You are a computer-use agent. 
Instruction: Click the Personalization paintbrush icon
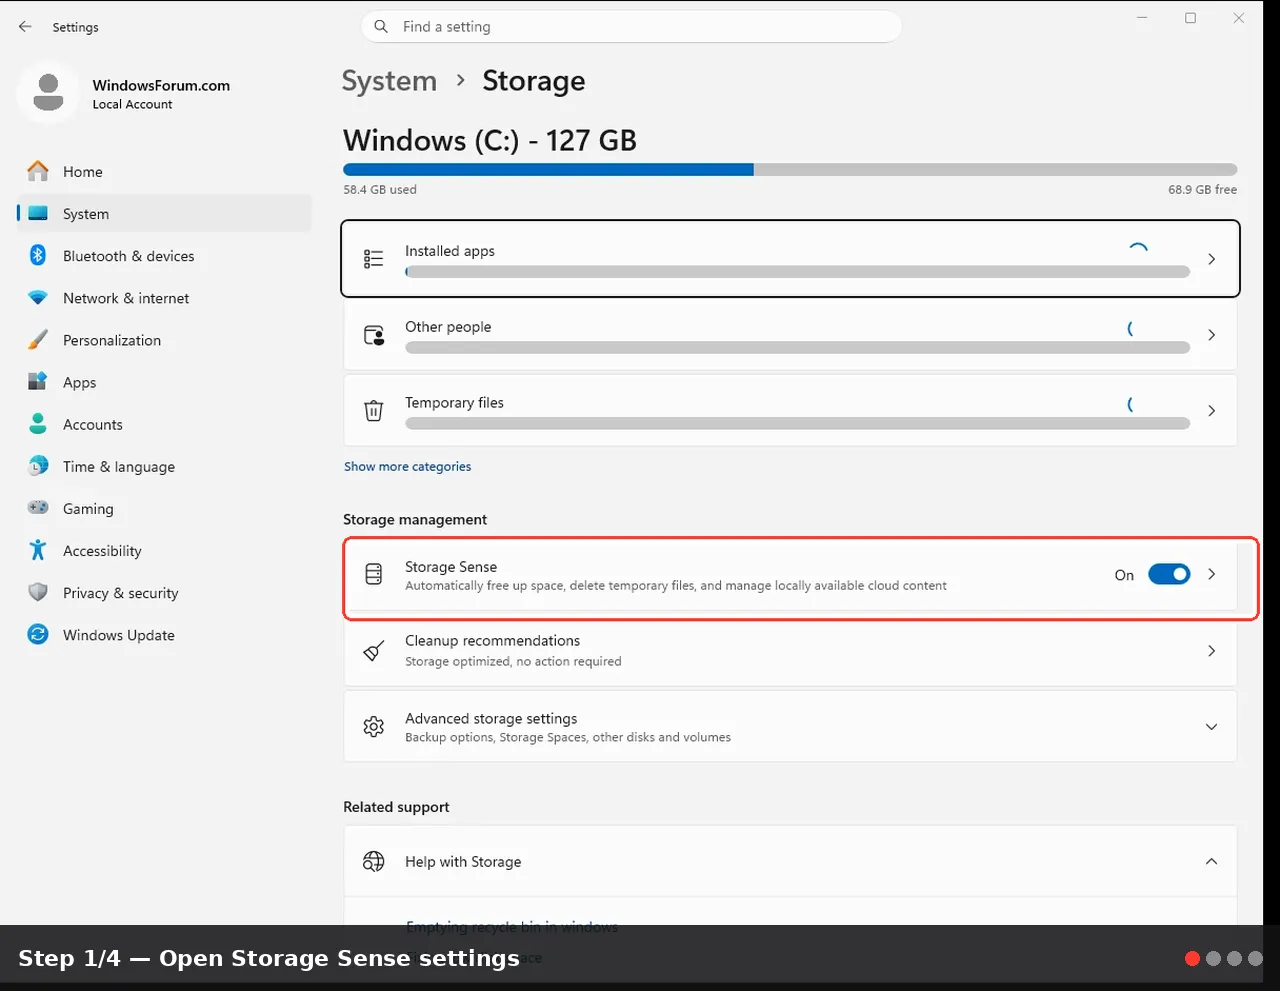(38, 340)
